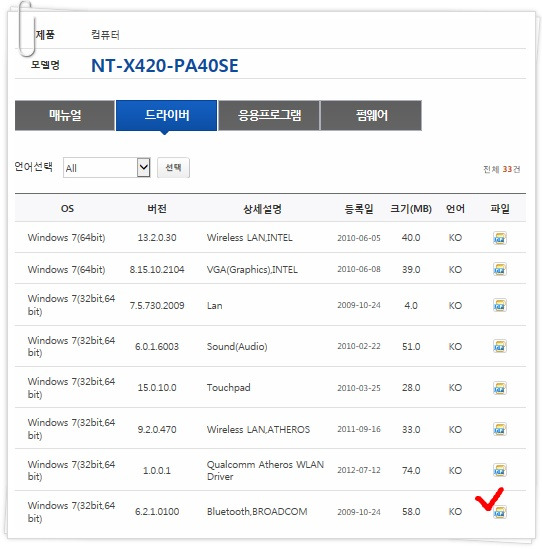Viewport: 542px width, 549px height.
Task: Click Wireless LAN,ATHEROS description
Action: pos(258,429)
